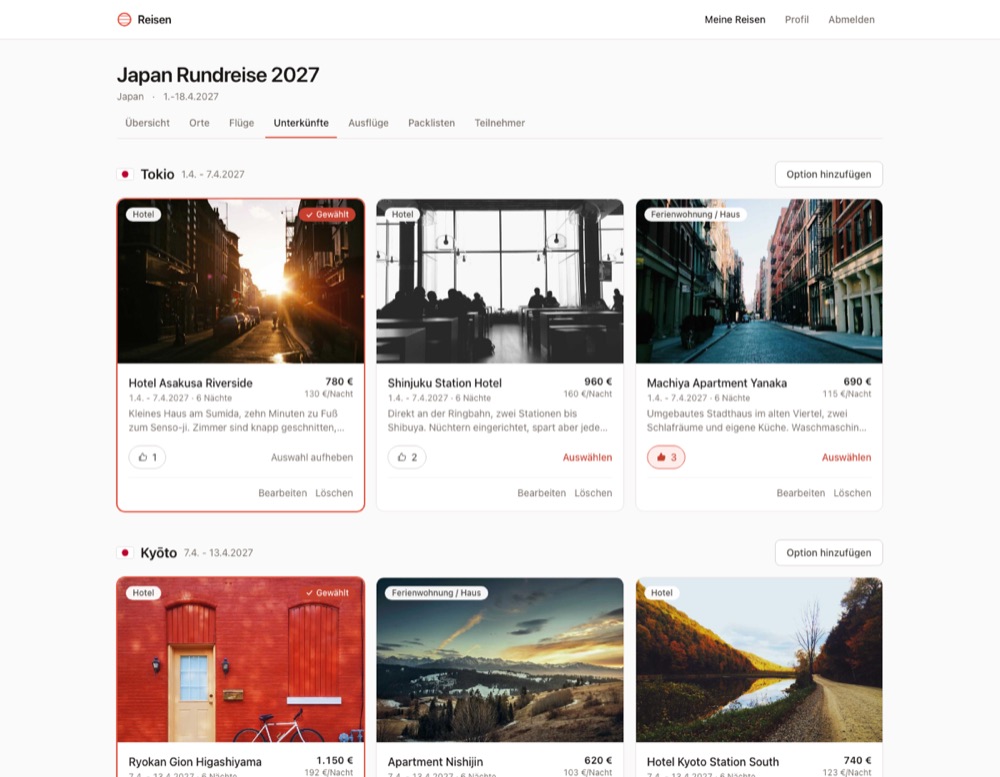This screenshot has height=777, width=1000.
Task: Click the Gewählt badge on Hotel Asakusa Riverside
Action: (x=327, y=214)
